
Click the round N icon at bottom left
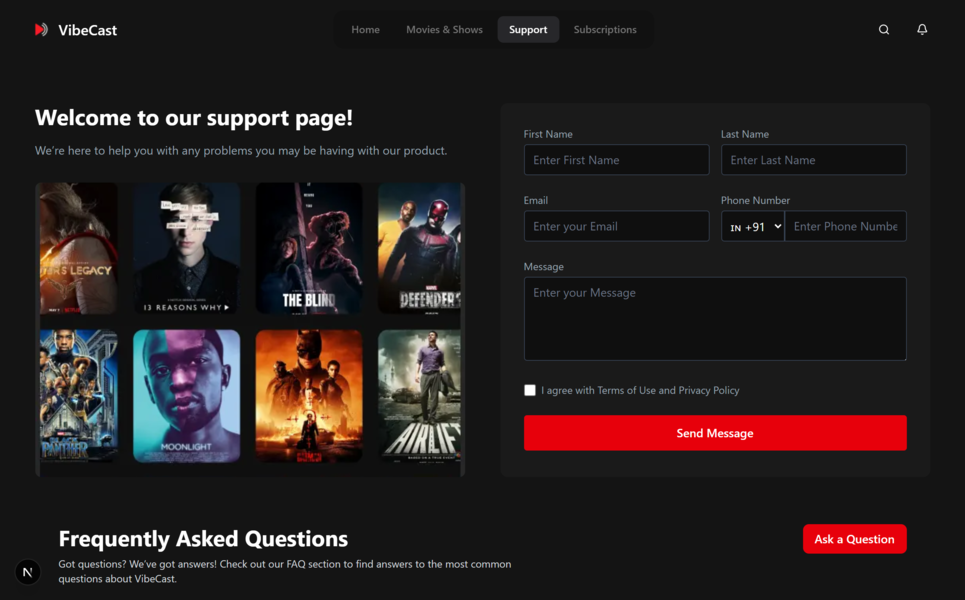(x=28, y=572)
